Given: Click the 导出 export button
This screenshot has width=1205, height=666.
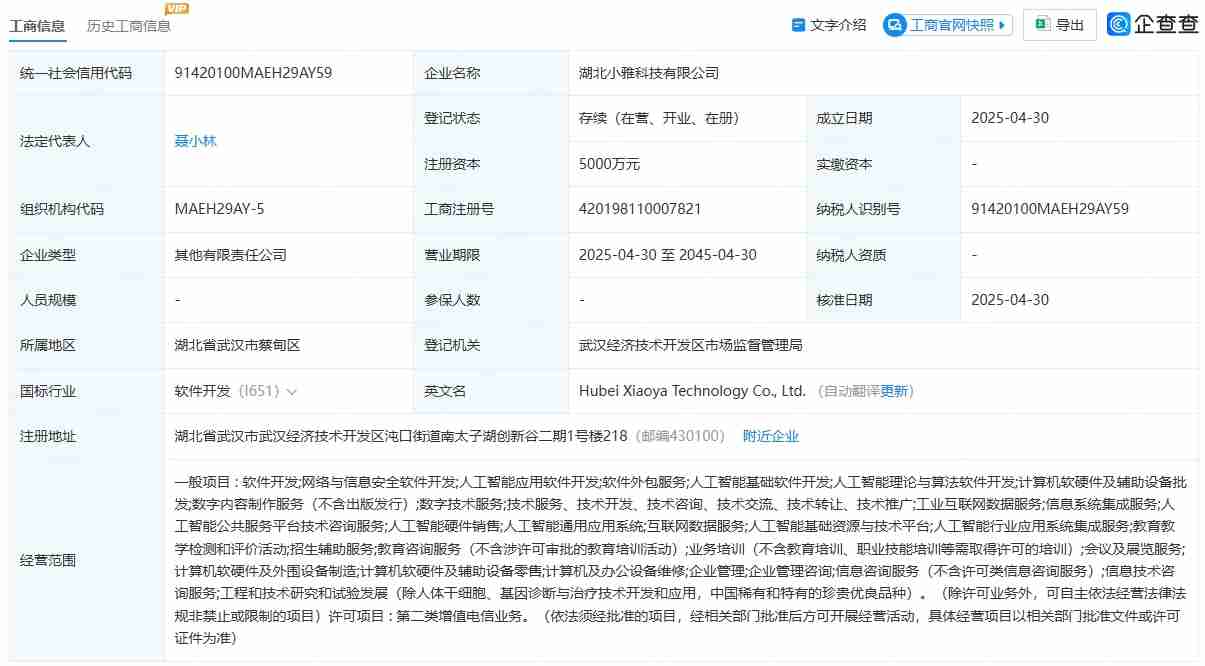Looking at the screenshot, I should click(x=1059, y=25).
